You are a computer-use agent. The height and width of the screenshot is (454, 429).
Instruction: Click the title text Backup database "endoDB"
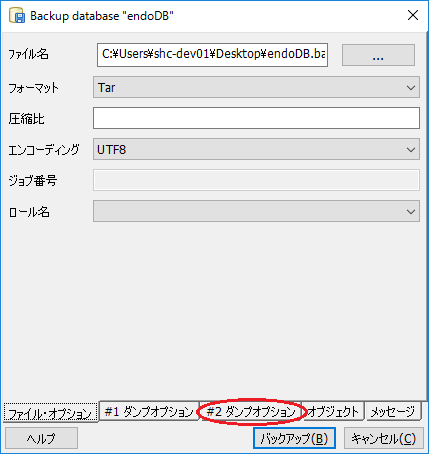point(102,16)
